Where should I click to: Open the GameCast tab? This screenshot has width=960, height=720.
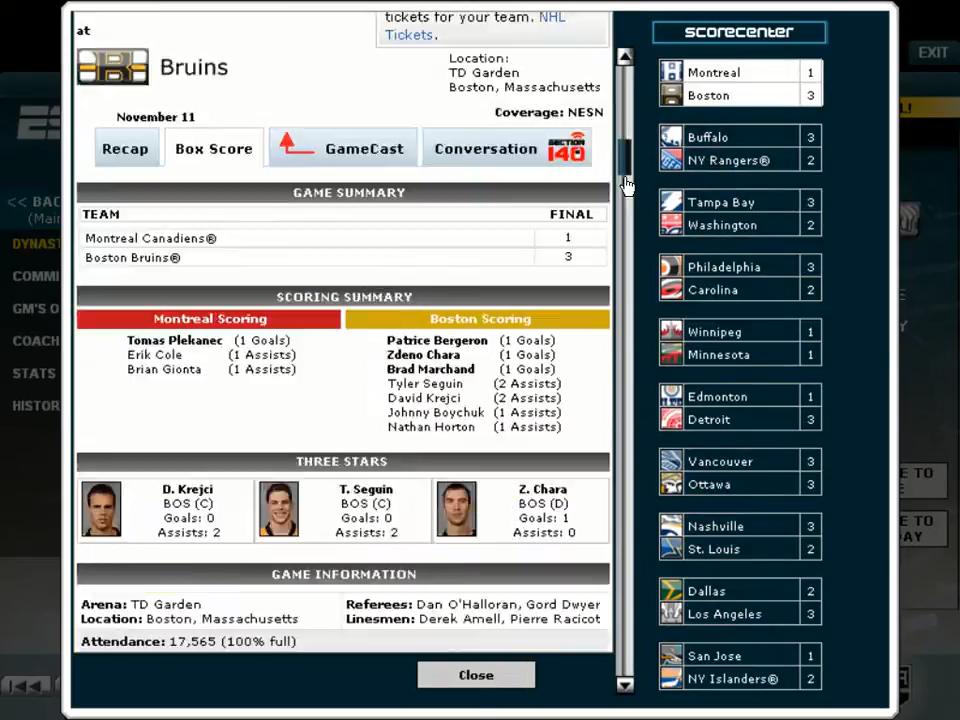342,148
